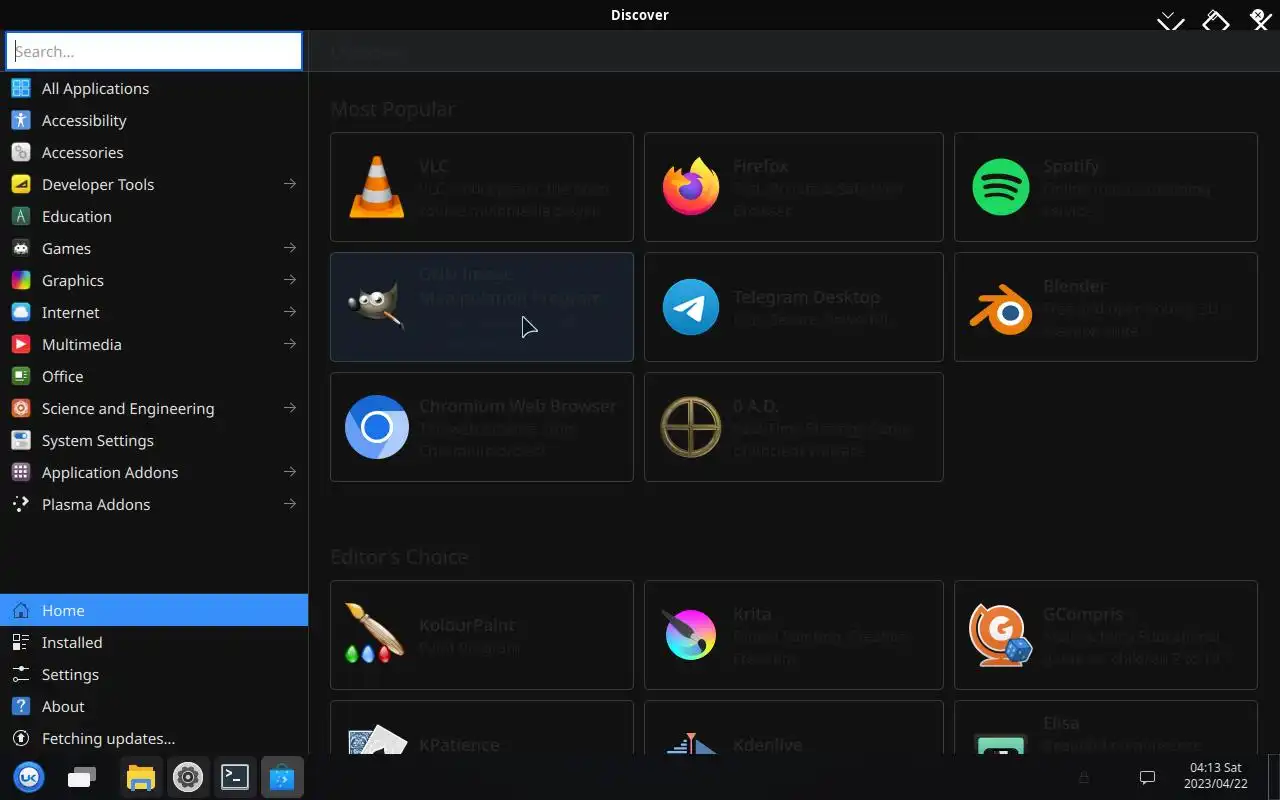Expand the Multimedia category arrow
The image size is (1280, 800).
click(x=290, y=344)
